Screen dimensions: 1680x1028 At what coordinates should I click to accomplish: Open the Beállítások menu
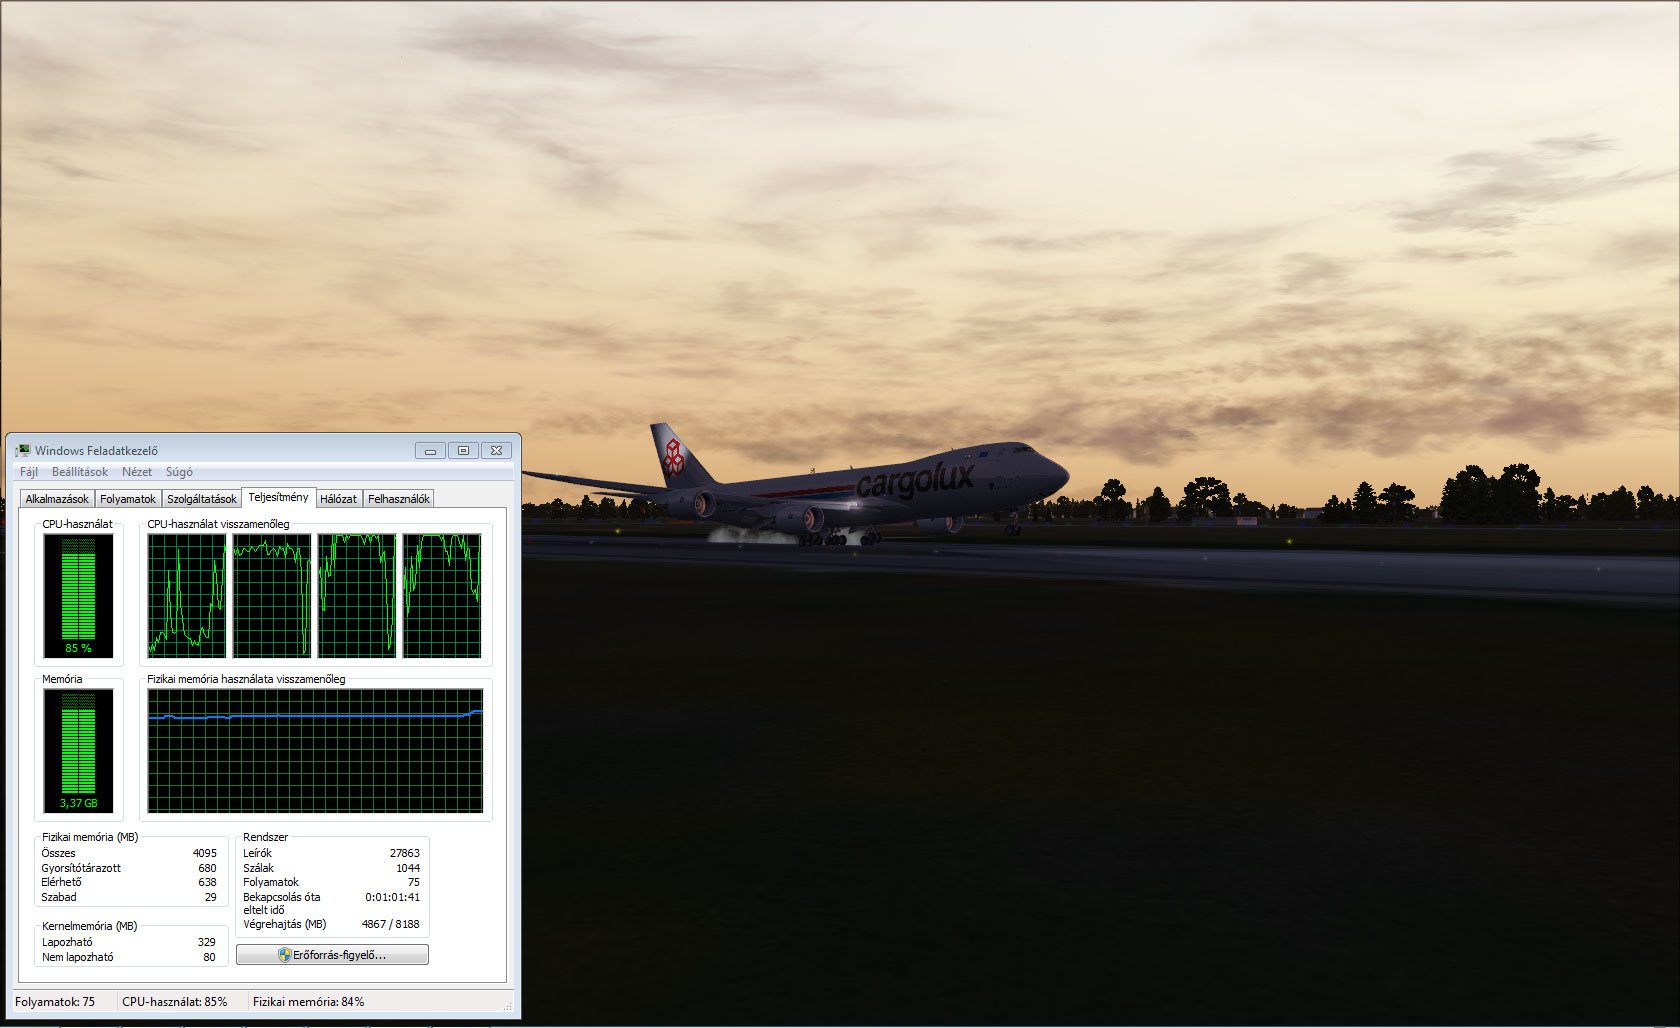click(x=80, y=472)
